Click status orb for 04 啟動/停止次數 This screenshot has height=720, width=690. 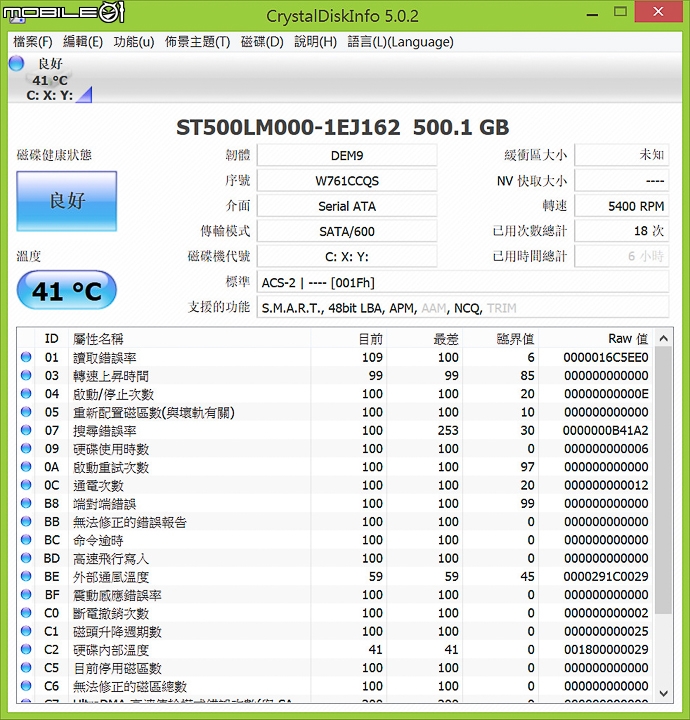click(x=26, y=394)
